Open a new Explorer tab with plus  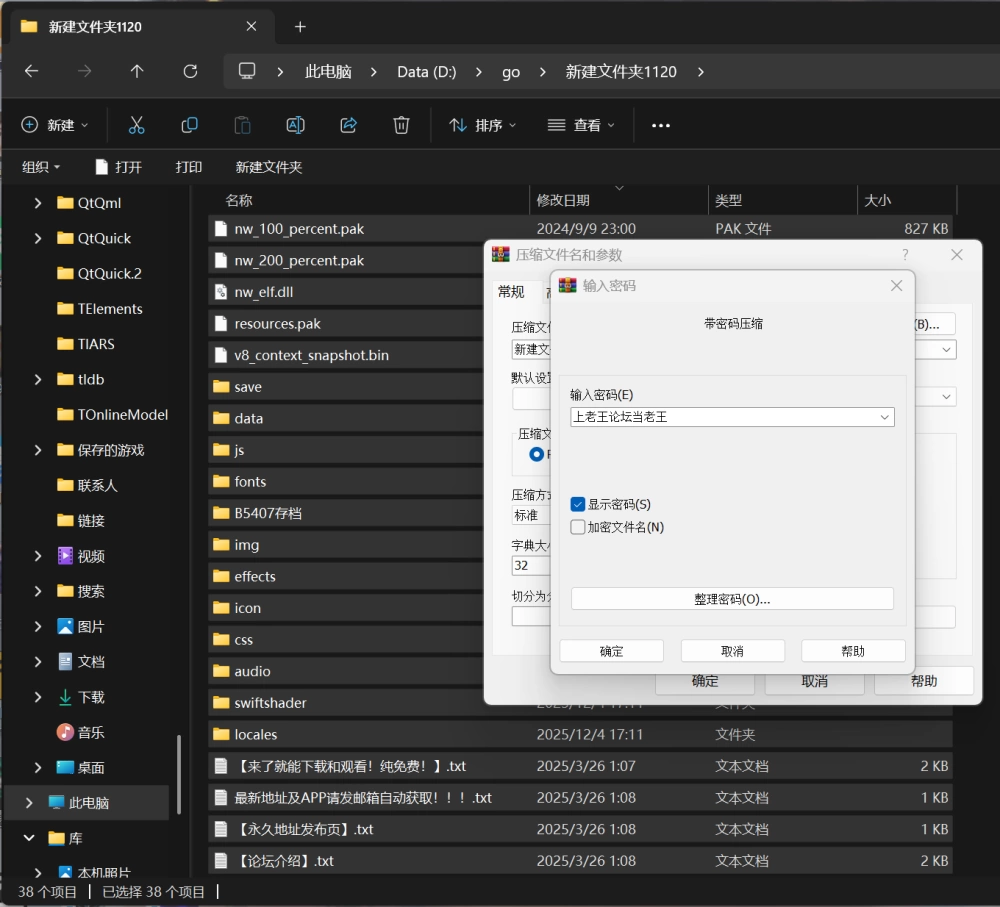[x=300, y=27]
